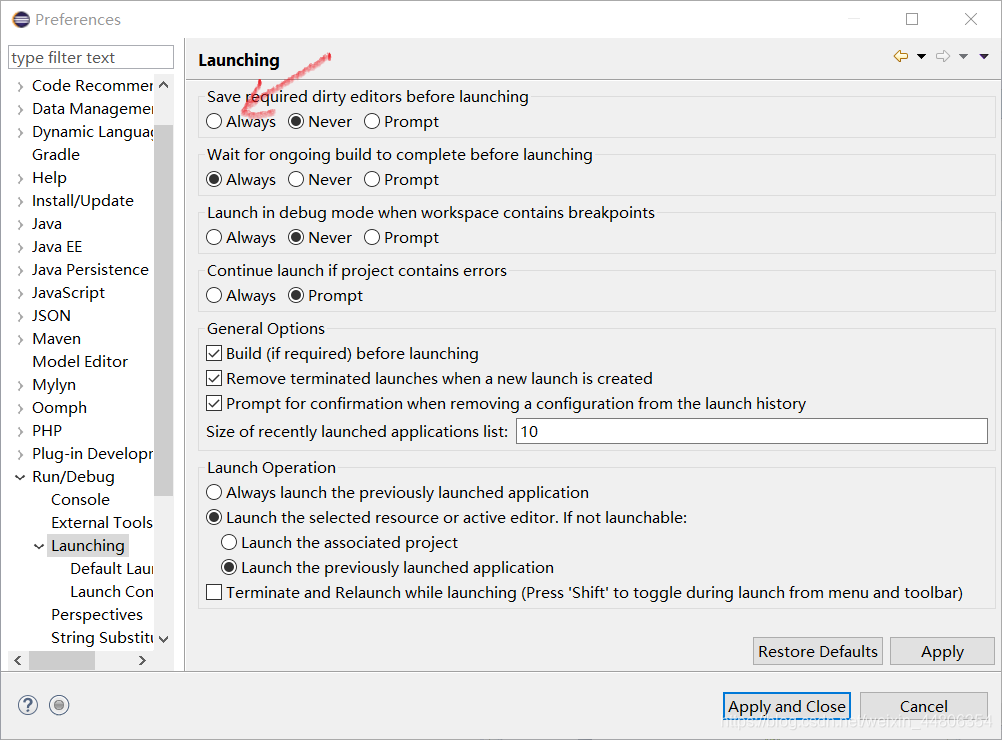Screen dimensions: 1002x740
Task: Click the horizontal scrollbar left arrow
Action: point(18,660)
